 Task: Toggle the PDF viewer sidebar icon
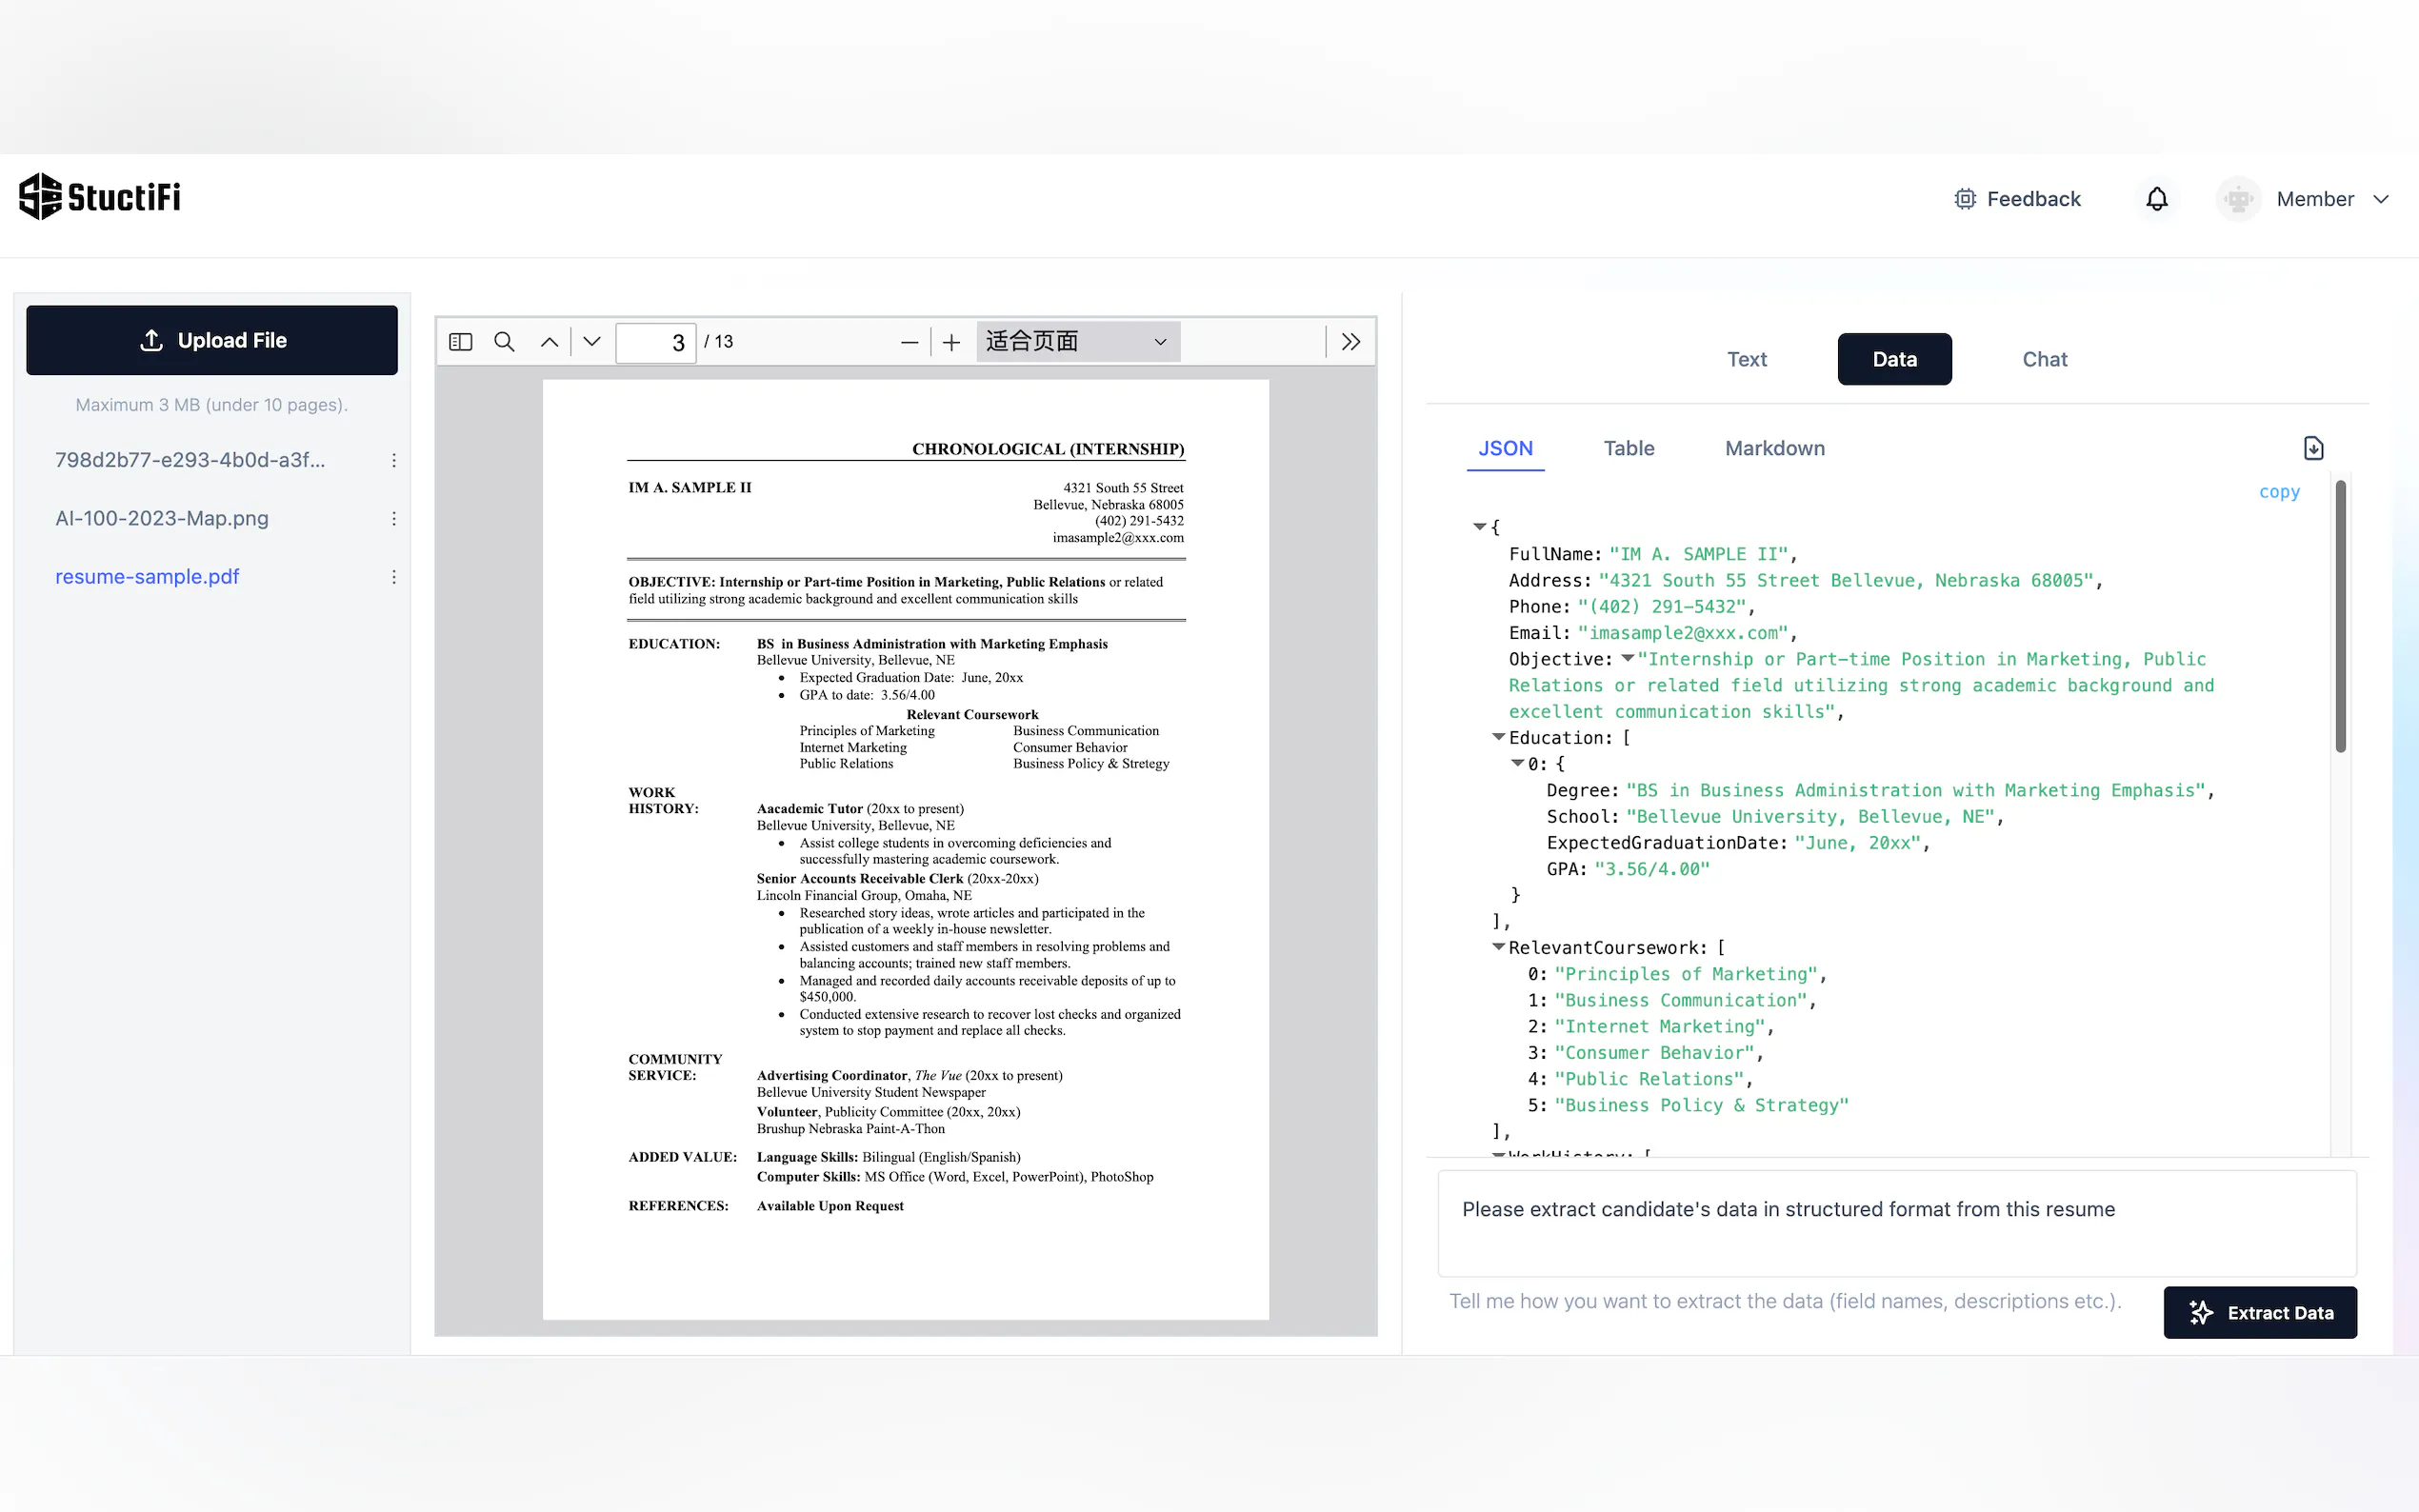pos(460,342)
